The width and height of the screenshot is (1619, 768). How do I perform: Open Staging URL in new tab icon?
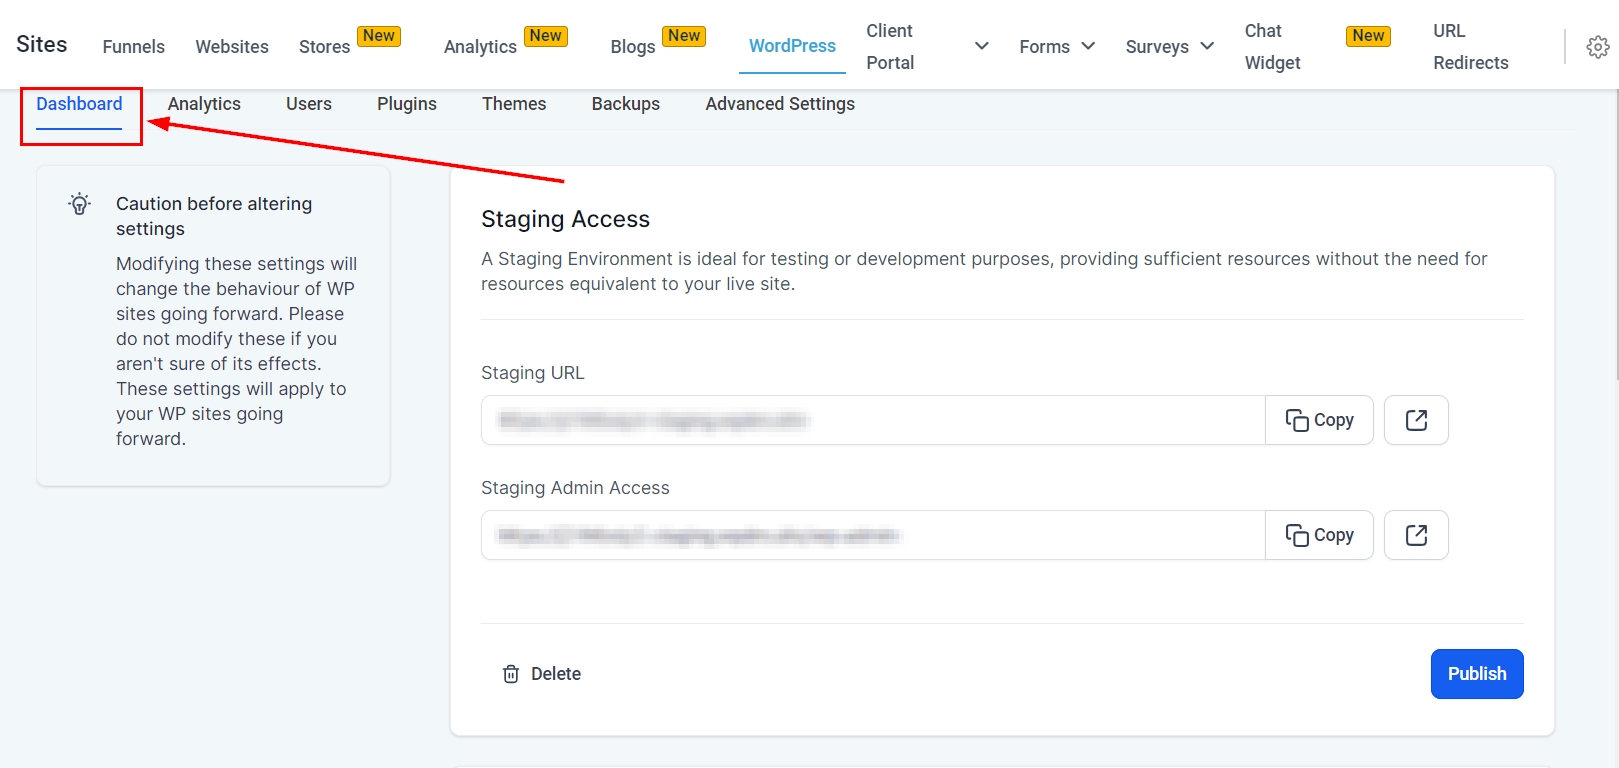tap(1415, 420)
